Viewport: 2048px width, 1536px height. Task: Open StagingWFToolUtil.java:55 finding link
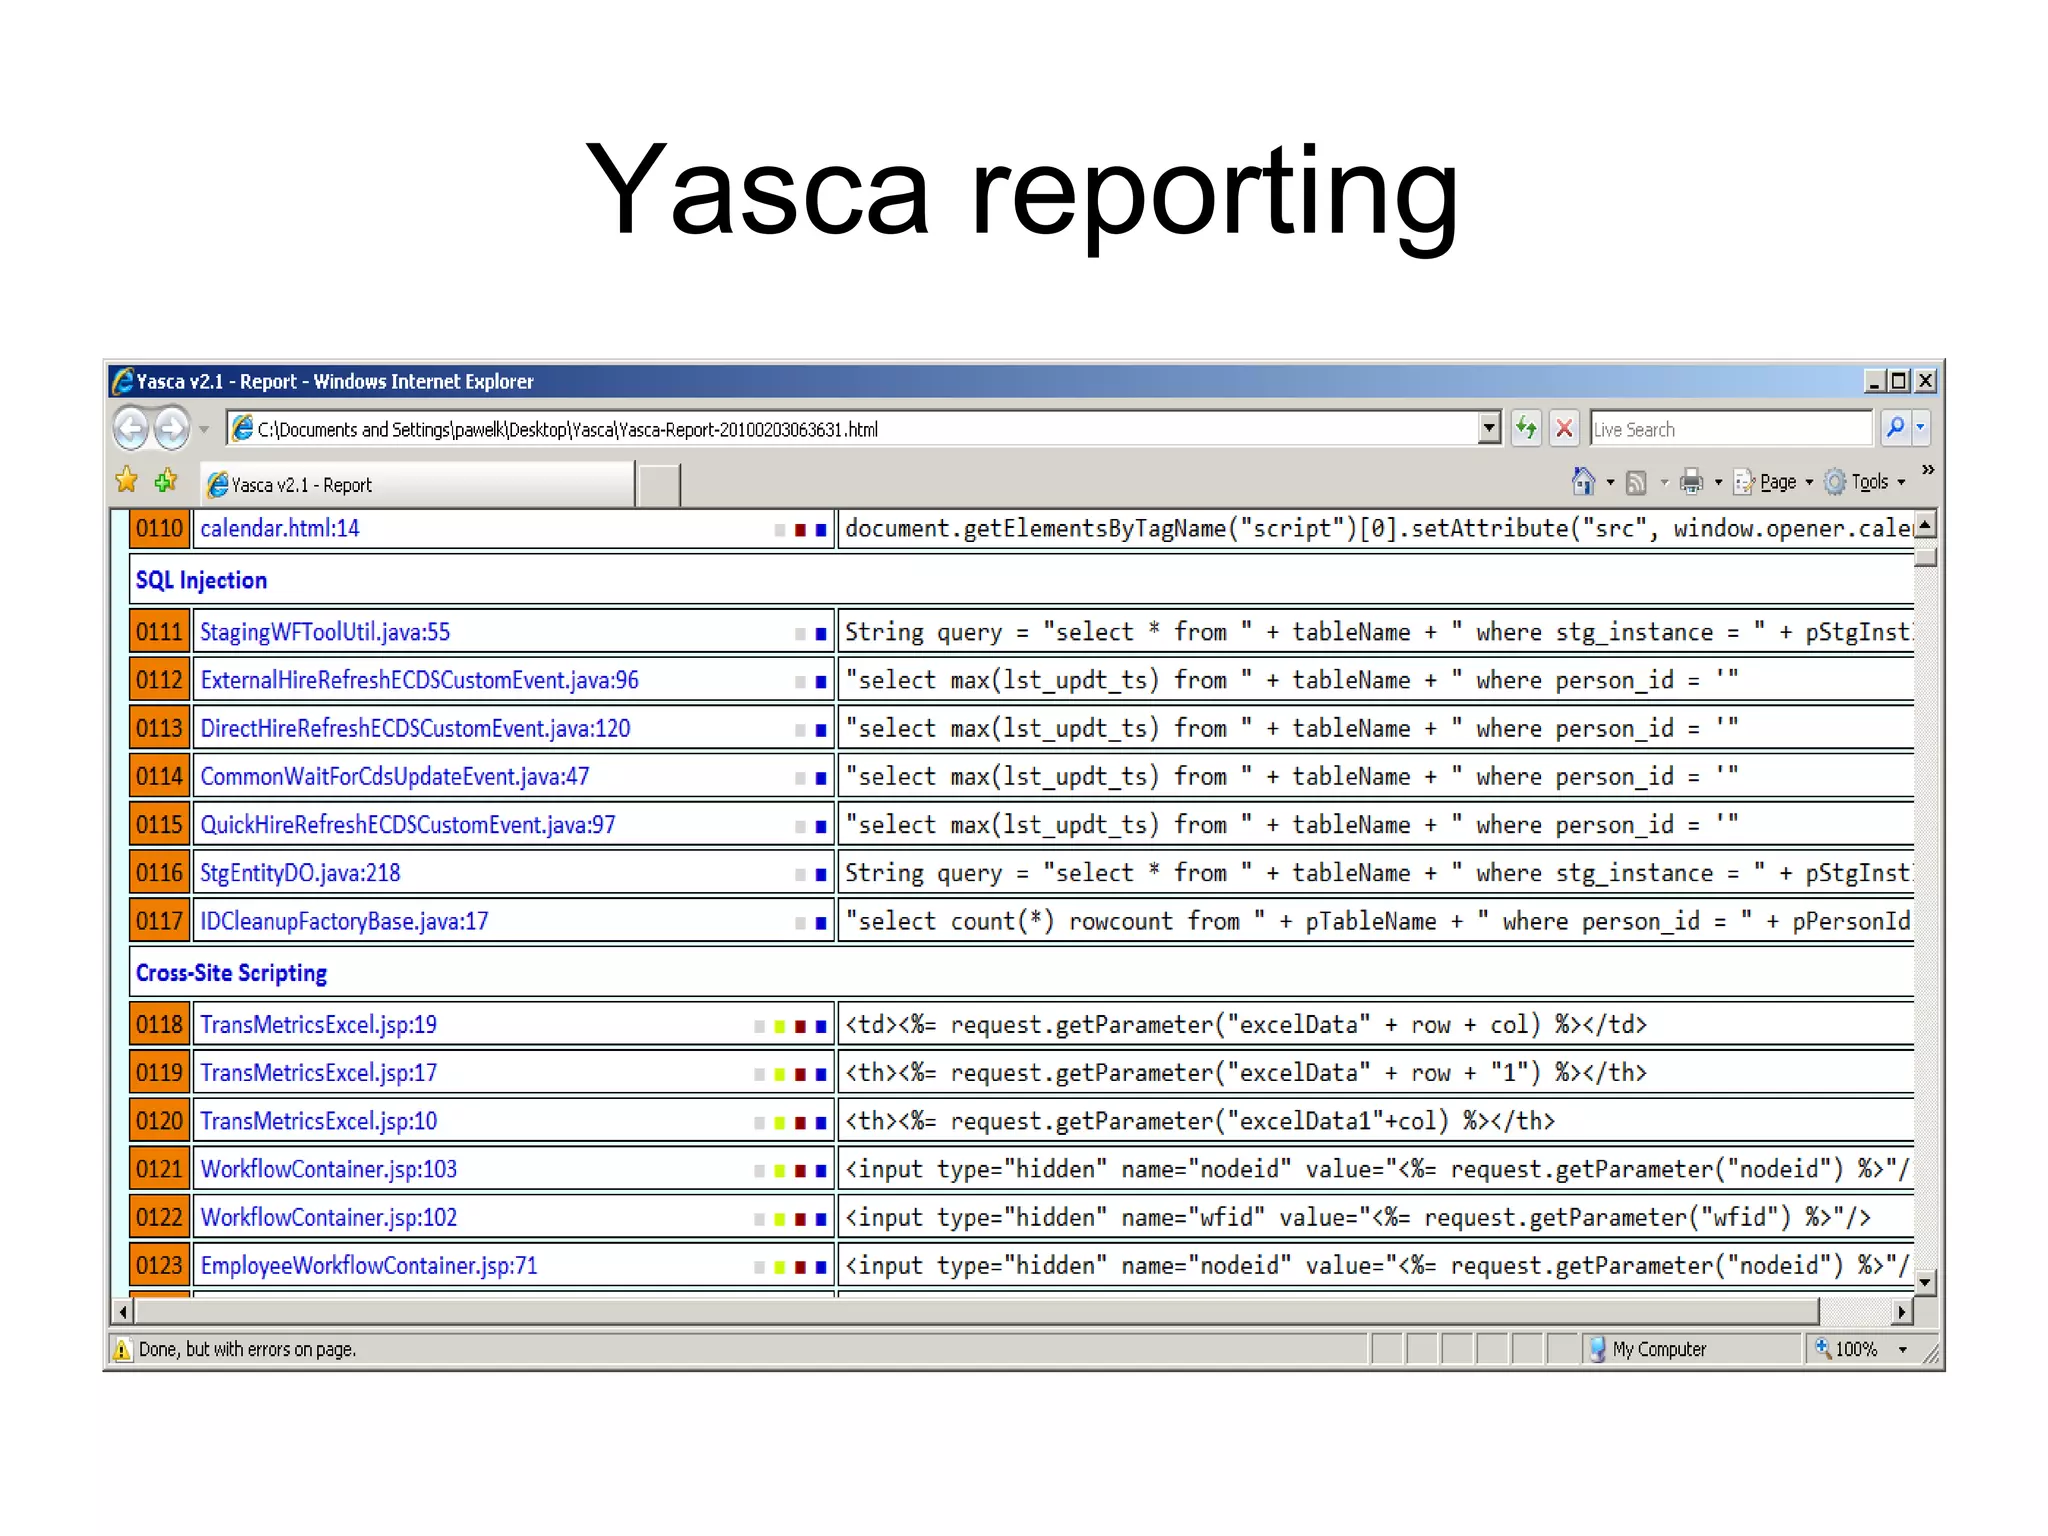325,632
